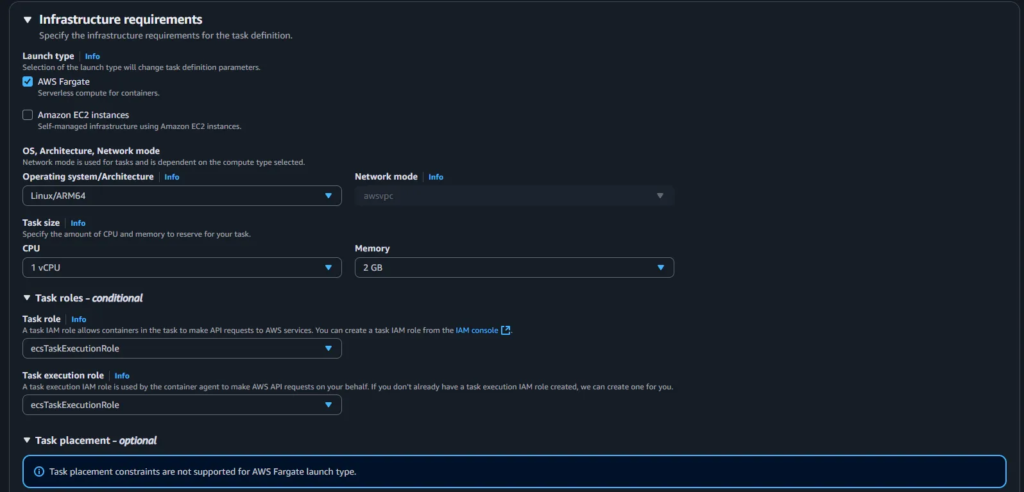Open Info link next to Task size
This screenshot has width=1024, height=492.
pos(78,223)
